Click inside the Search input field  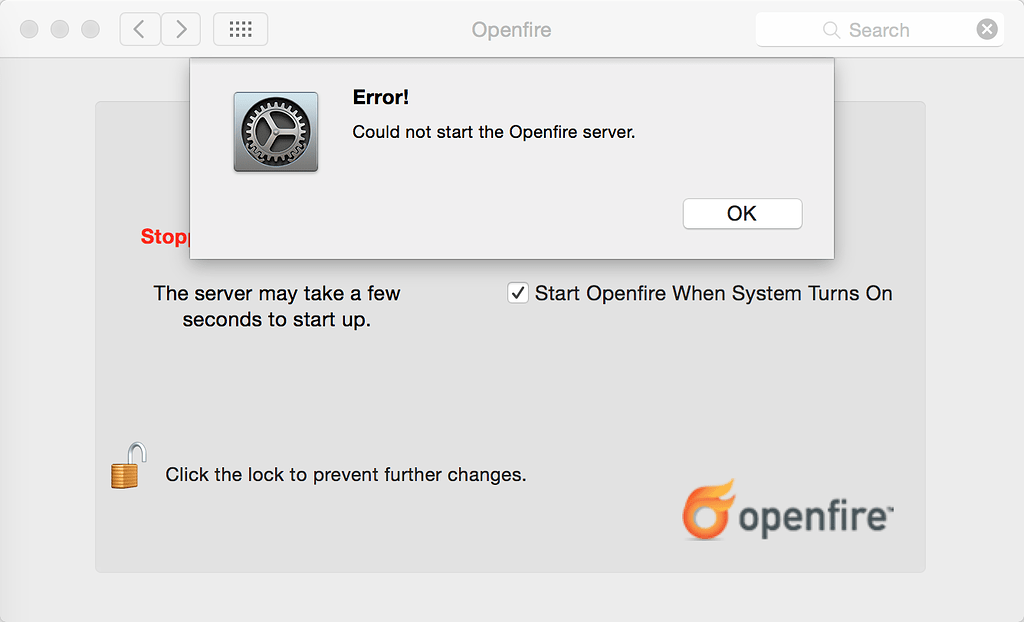tap(890, 30)
